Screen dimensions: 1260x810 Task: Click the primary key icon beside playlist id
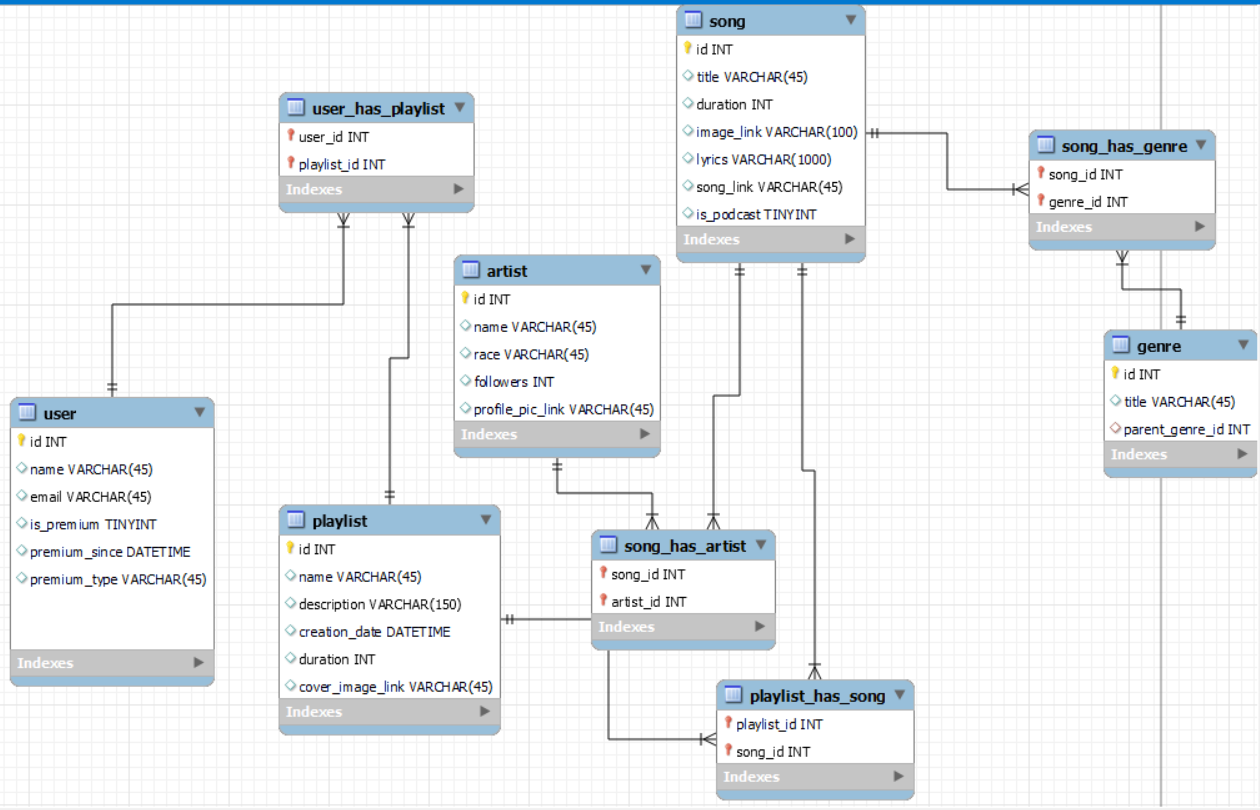(x=287, y=548)
